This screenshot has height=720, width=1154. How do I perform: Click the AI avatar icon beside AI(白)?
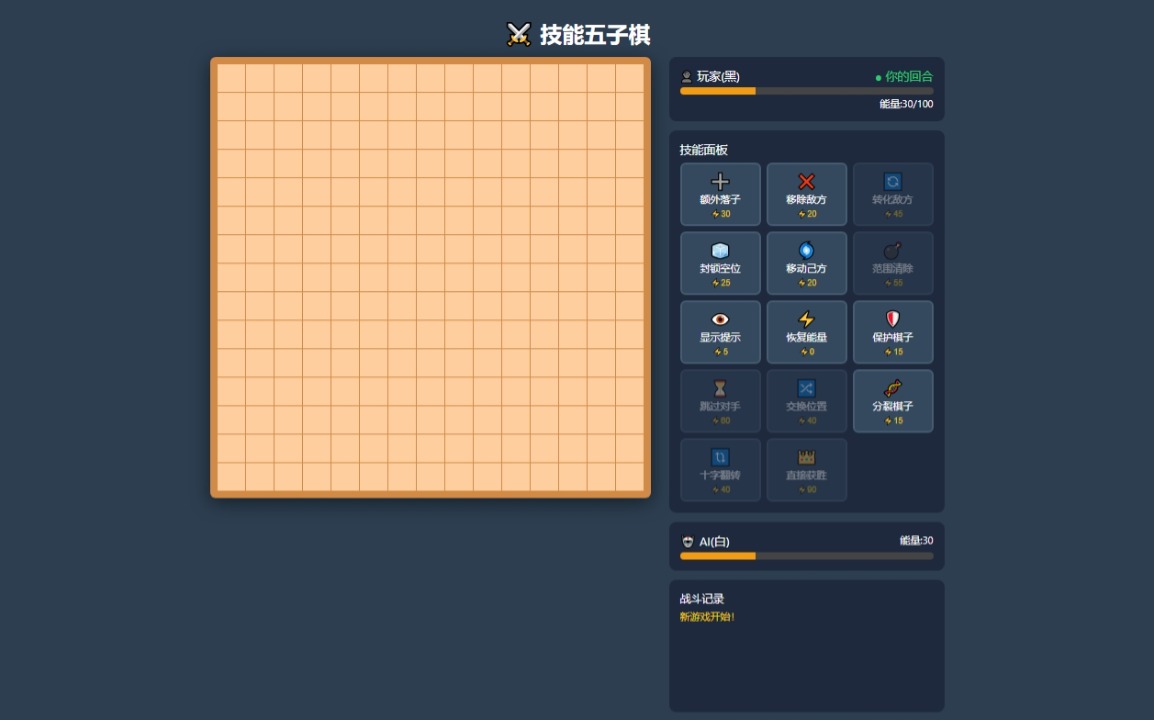(x=687, y=542)
